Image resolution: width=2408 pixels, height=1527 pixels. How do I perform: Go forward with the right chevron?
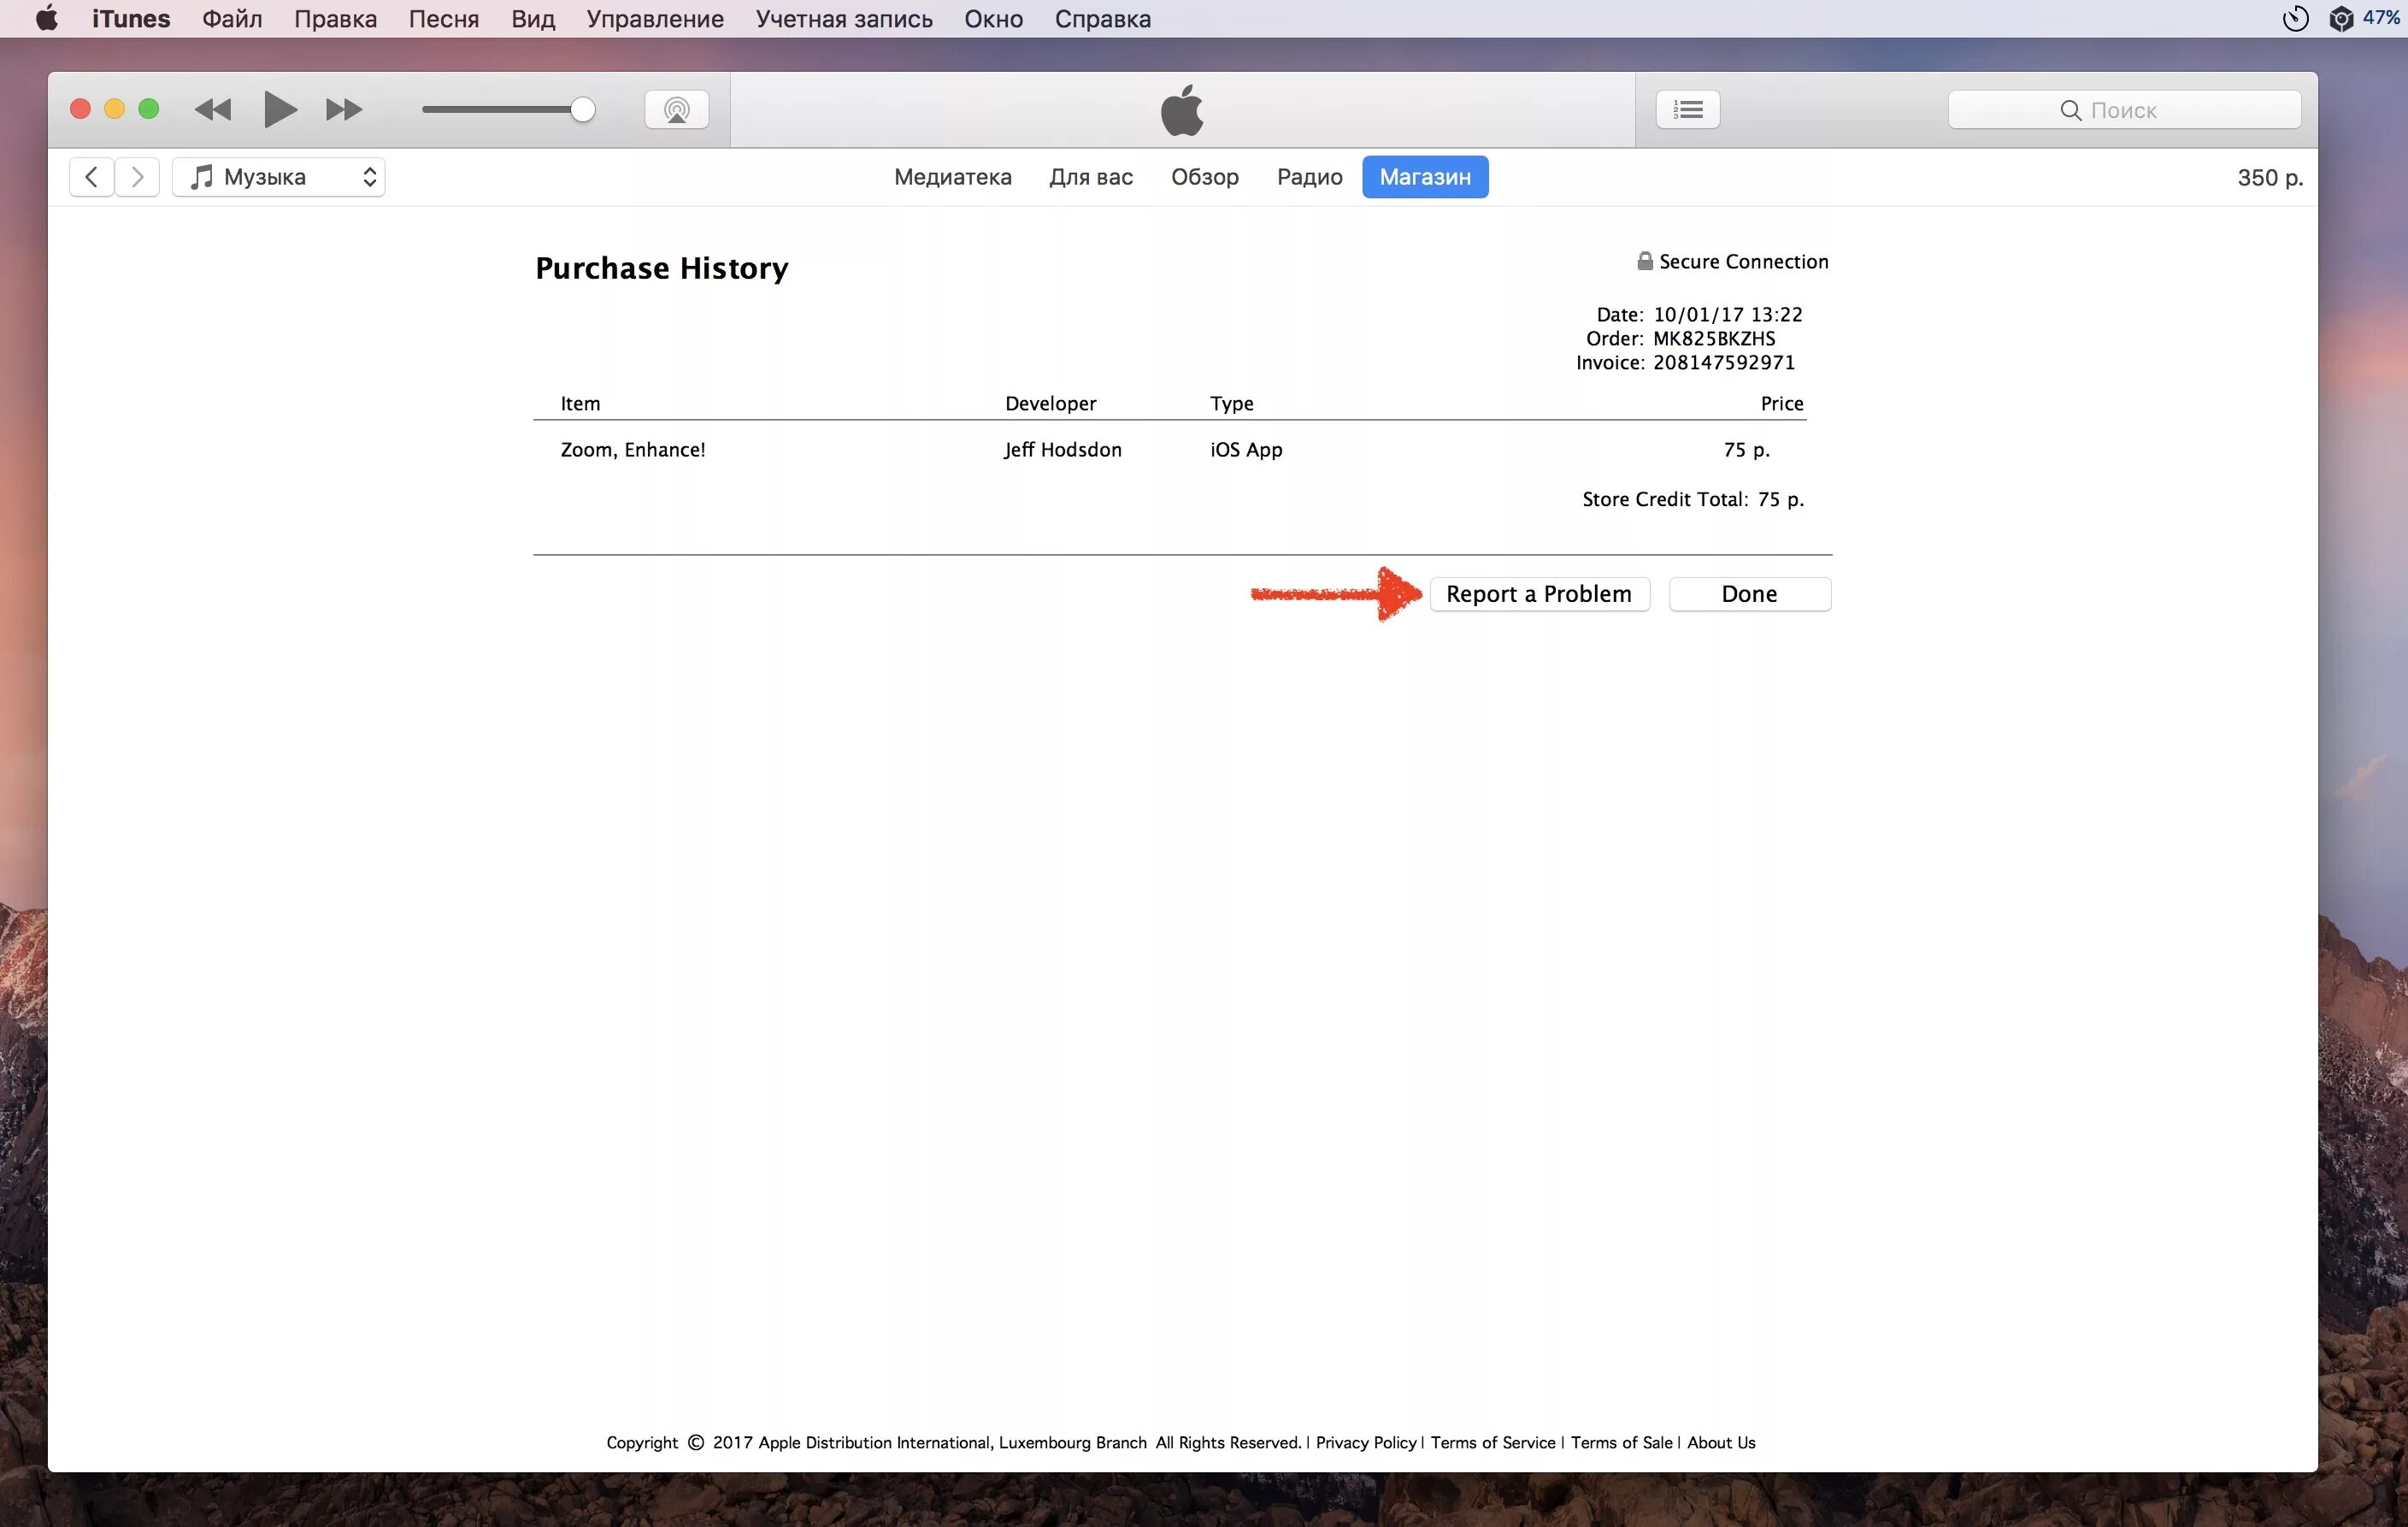click(137, 177)
